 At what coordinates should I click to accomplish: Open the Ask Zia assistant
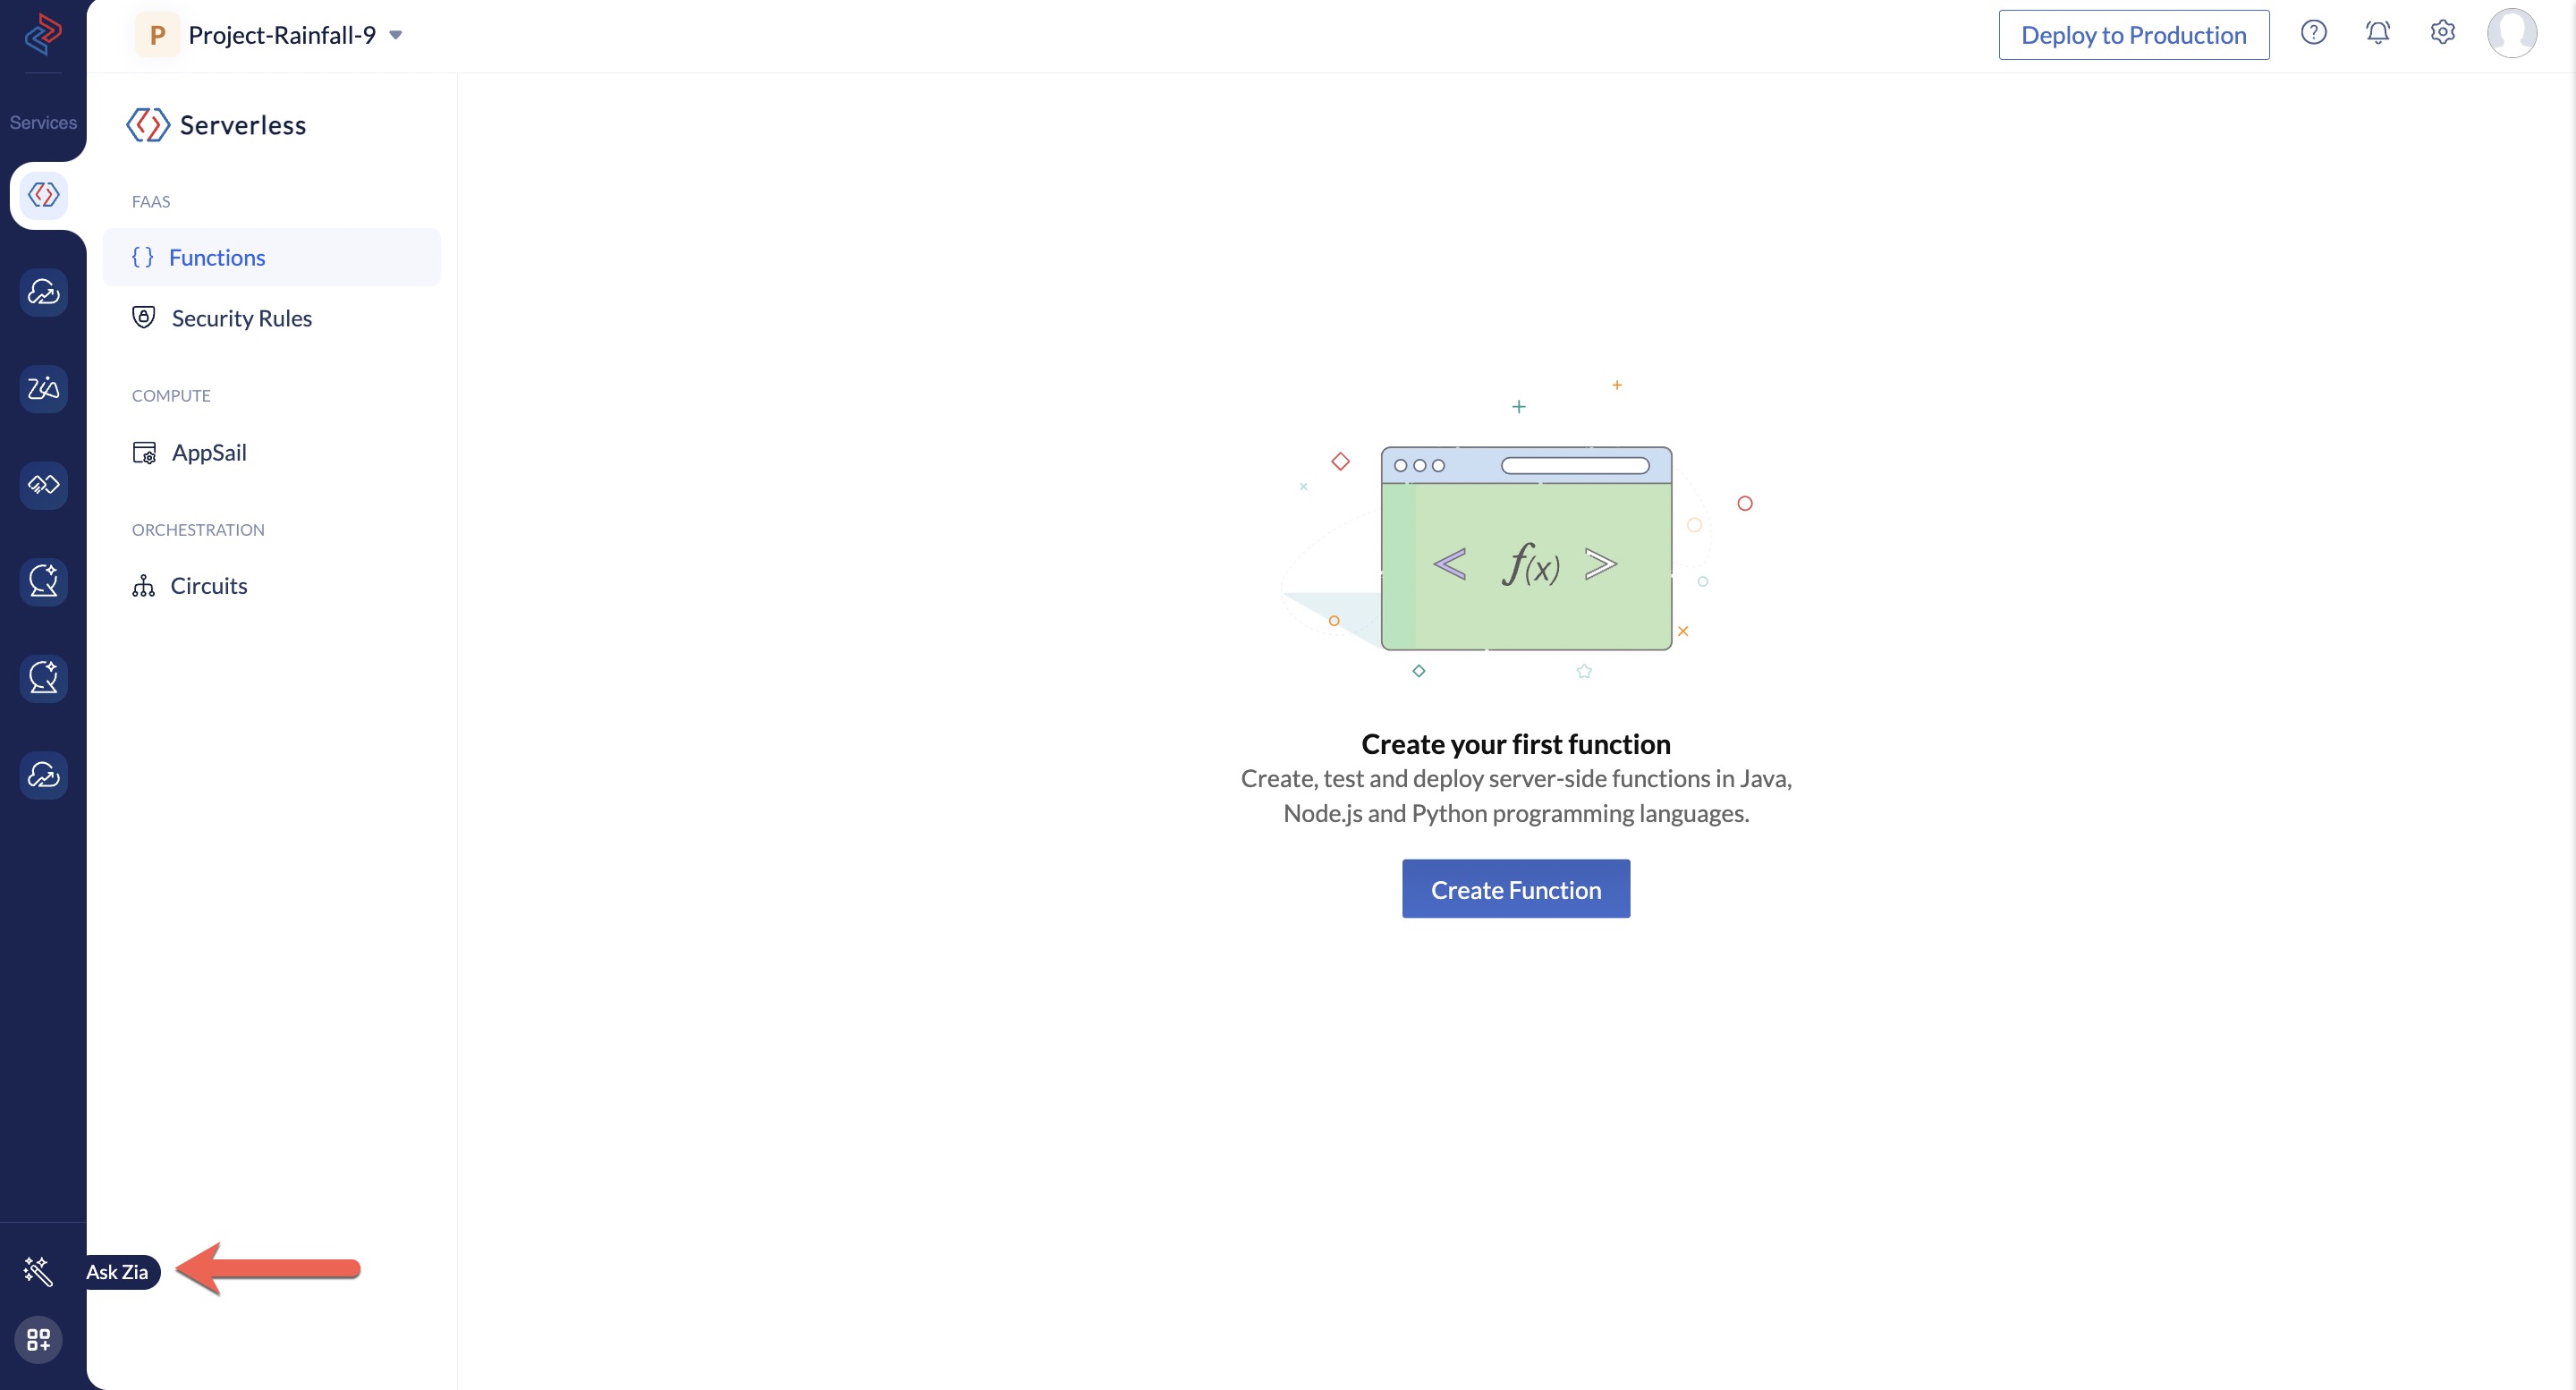(x=43, y=1272)
